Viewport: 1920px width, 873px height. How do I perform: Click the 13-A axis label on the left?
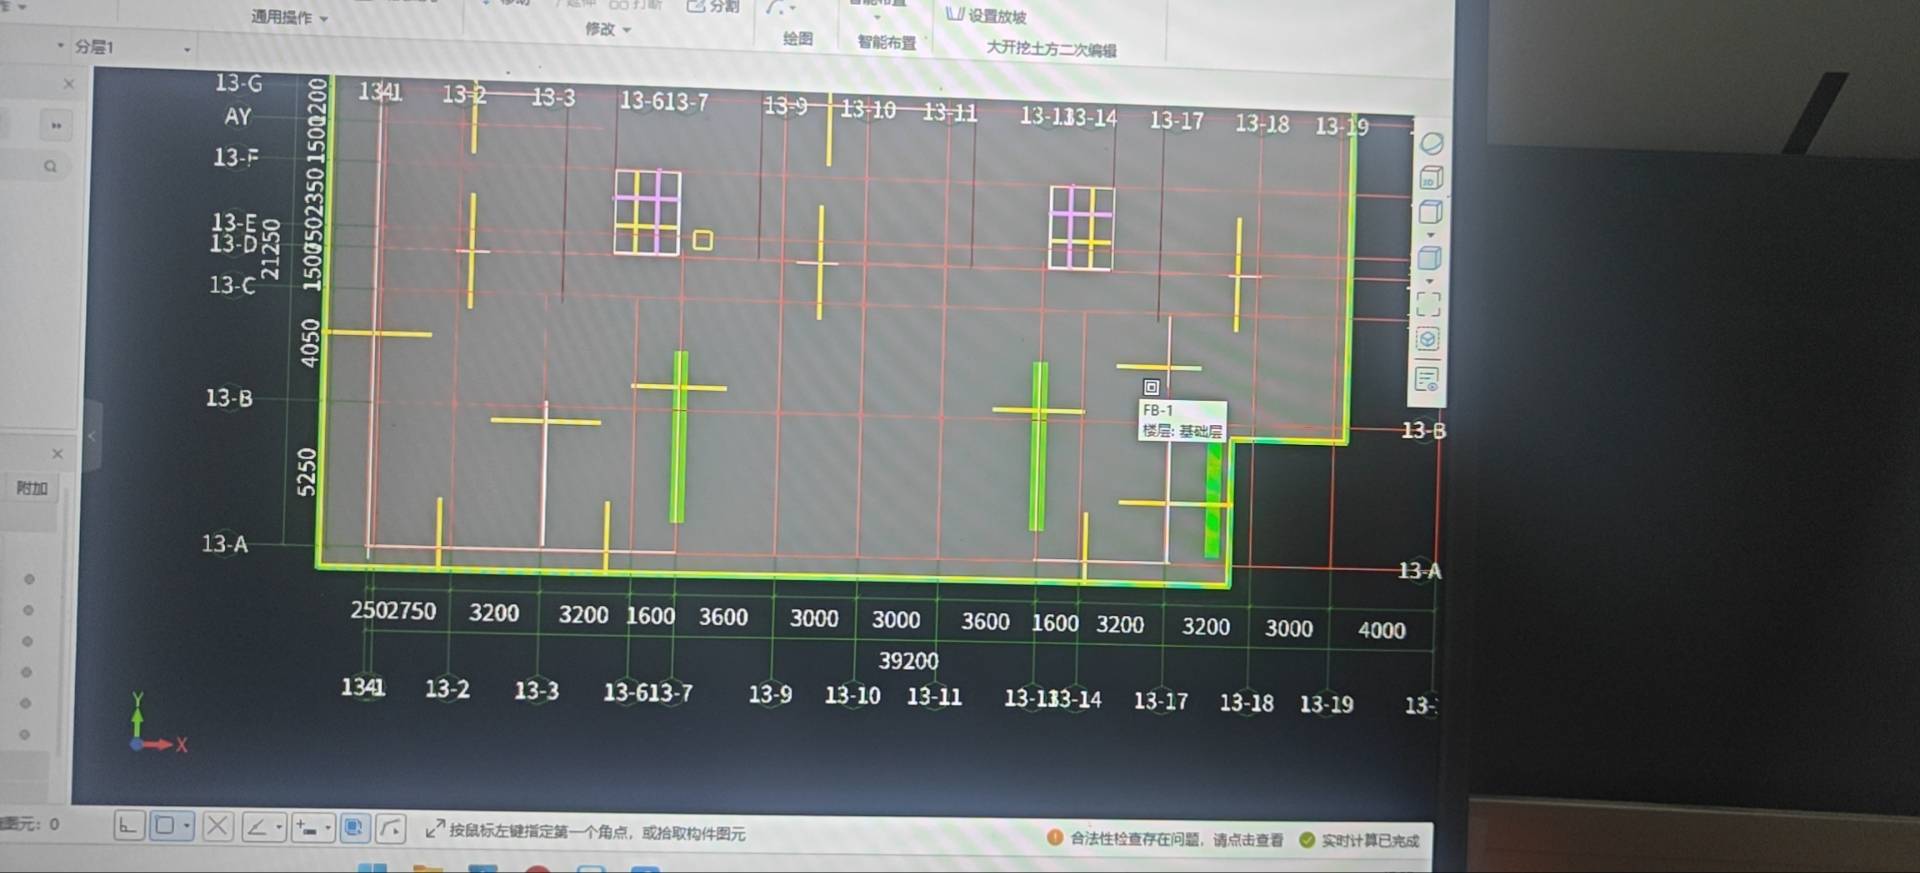coord(225,544)
